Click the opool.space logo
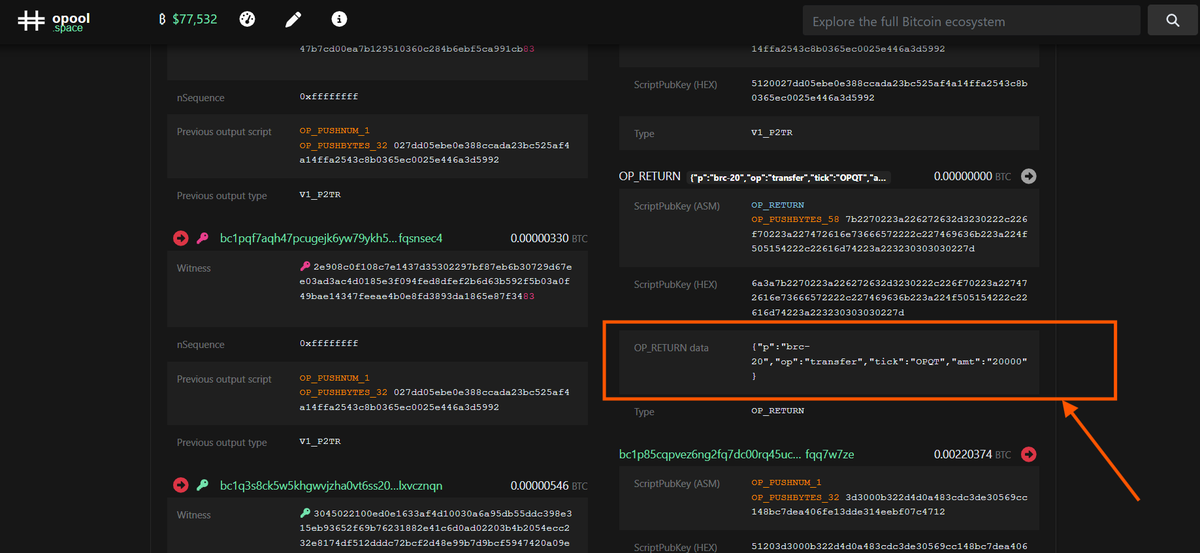1200x553 pixels. coord(53,20)
